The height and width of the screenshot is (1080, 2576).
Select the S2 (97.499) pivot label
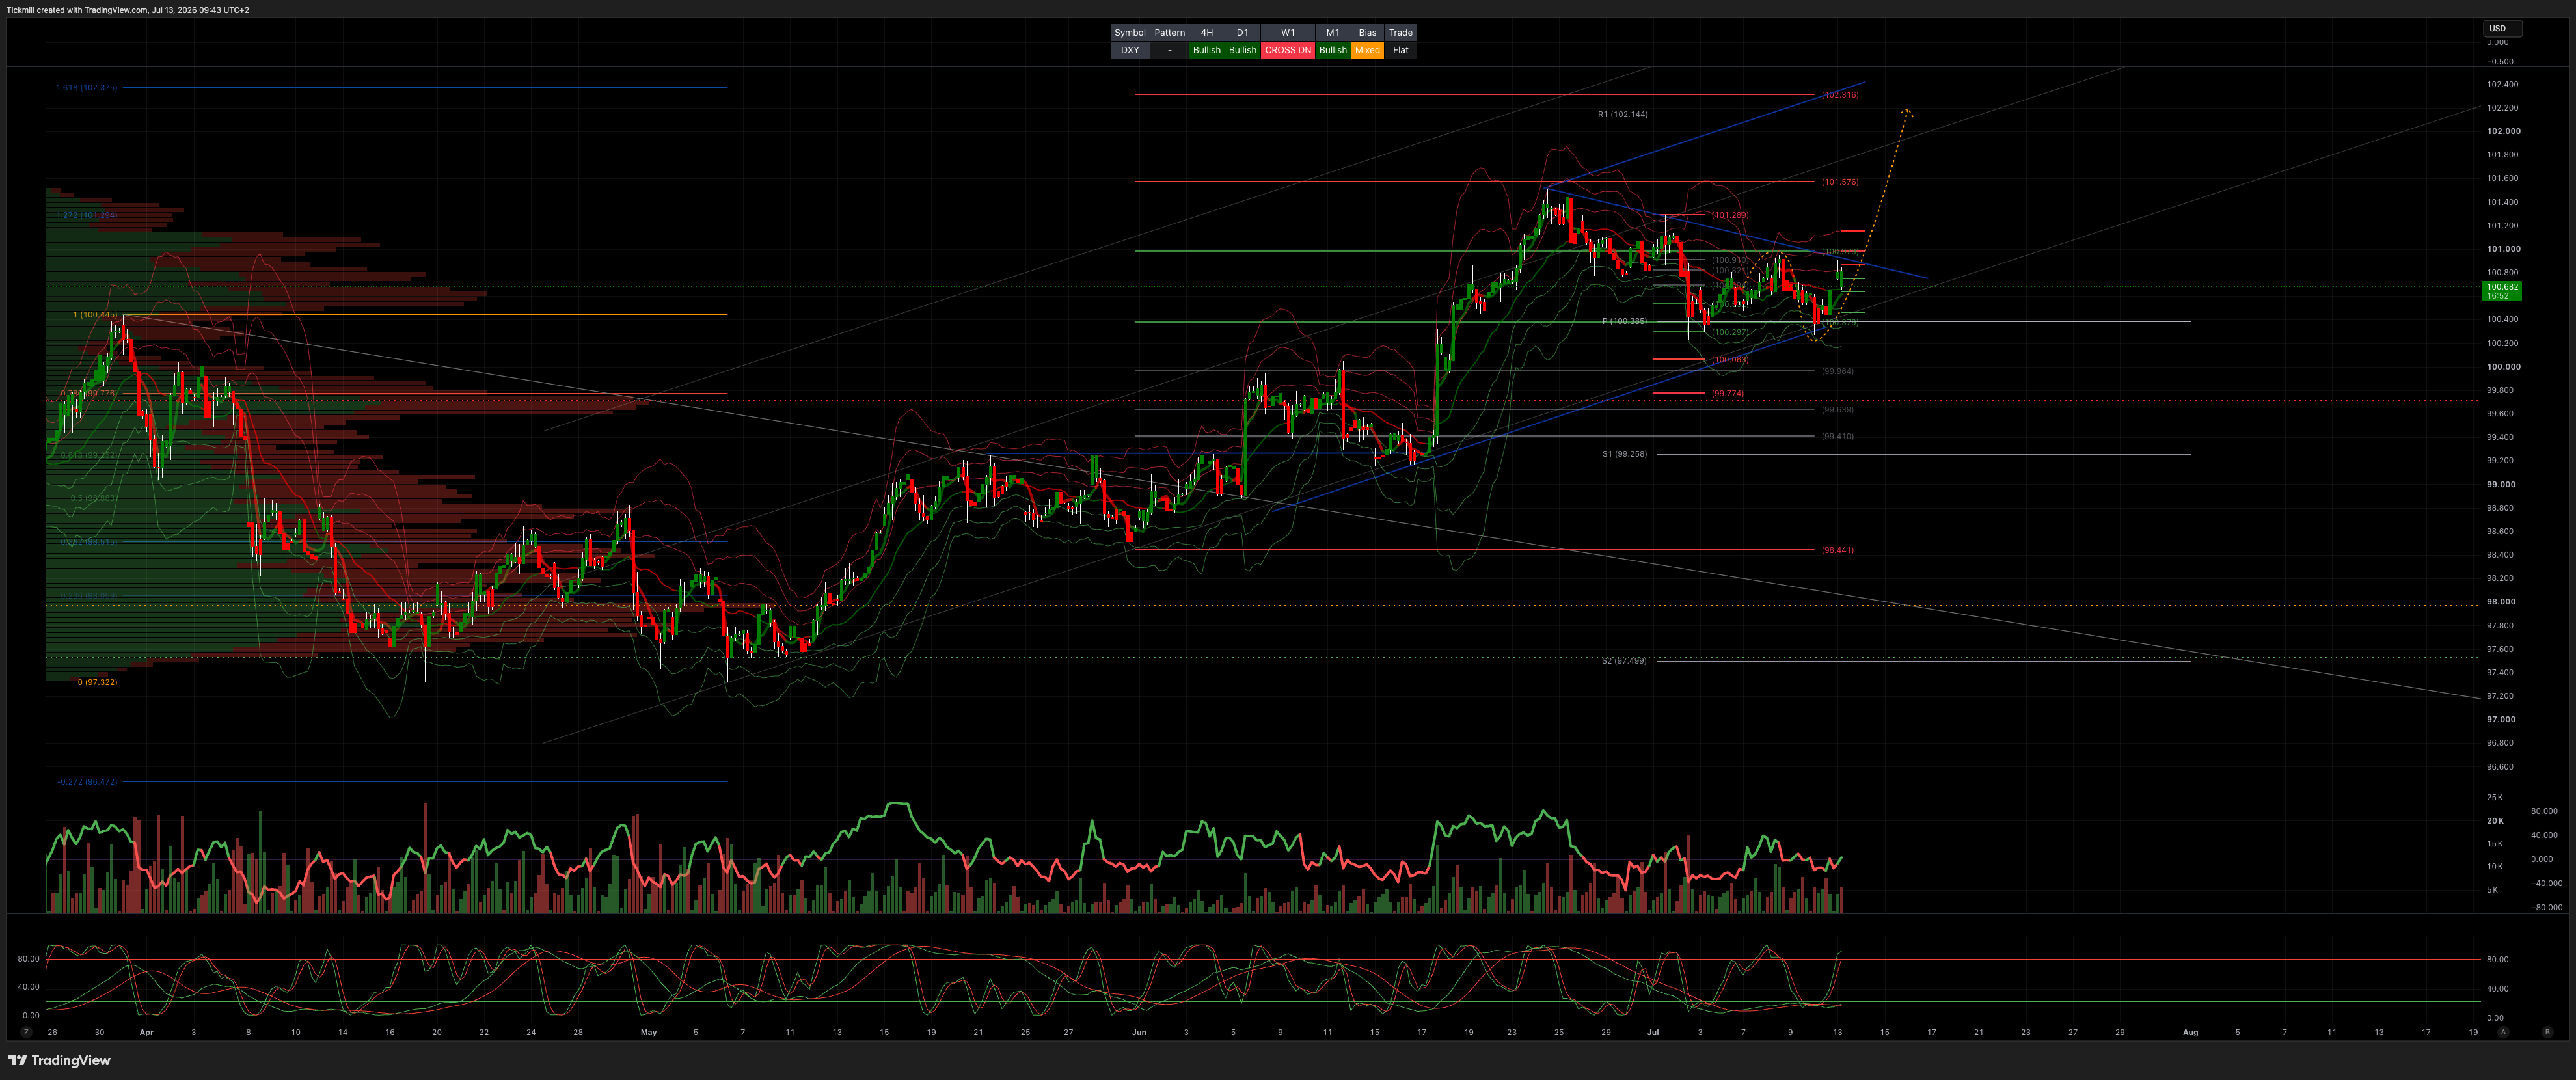tap(1624, 661)
